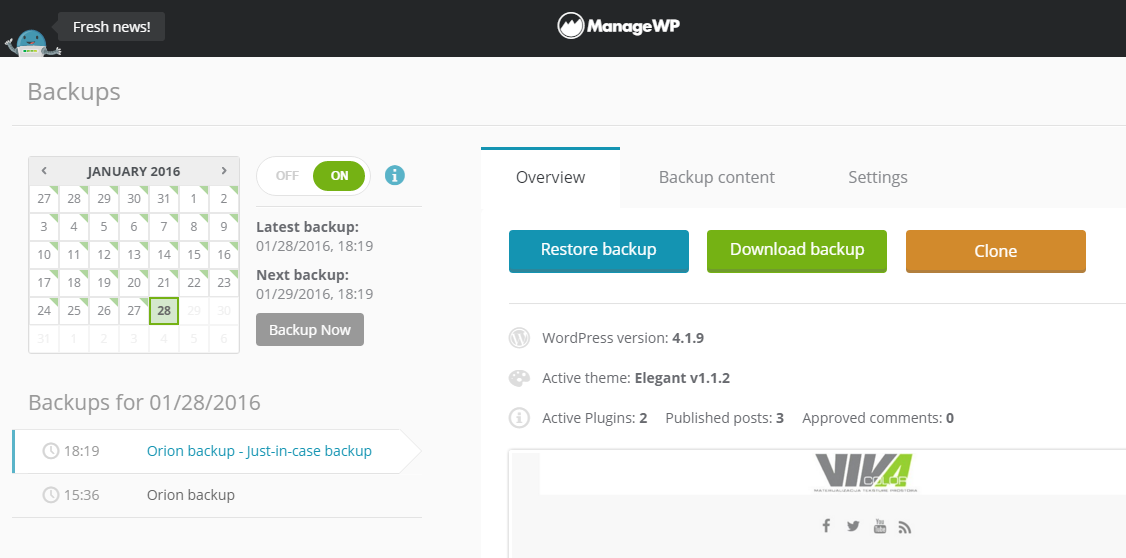Click the Twitter icon in site preview
Image resolution: width=1126 pixels, height=558 pixels.
(853, 526)
